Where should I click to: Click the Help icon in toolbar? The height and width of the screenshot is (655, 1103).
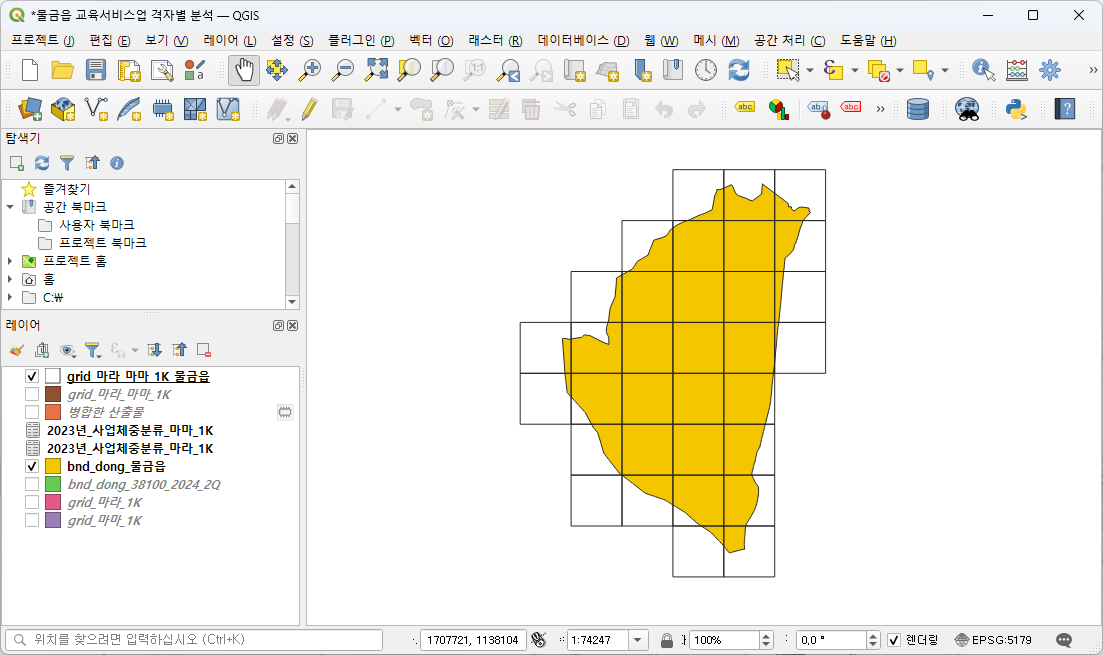[x=1065, y=109]
